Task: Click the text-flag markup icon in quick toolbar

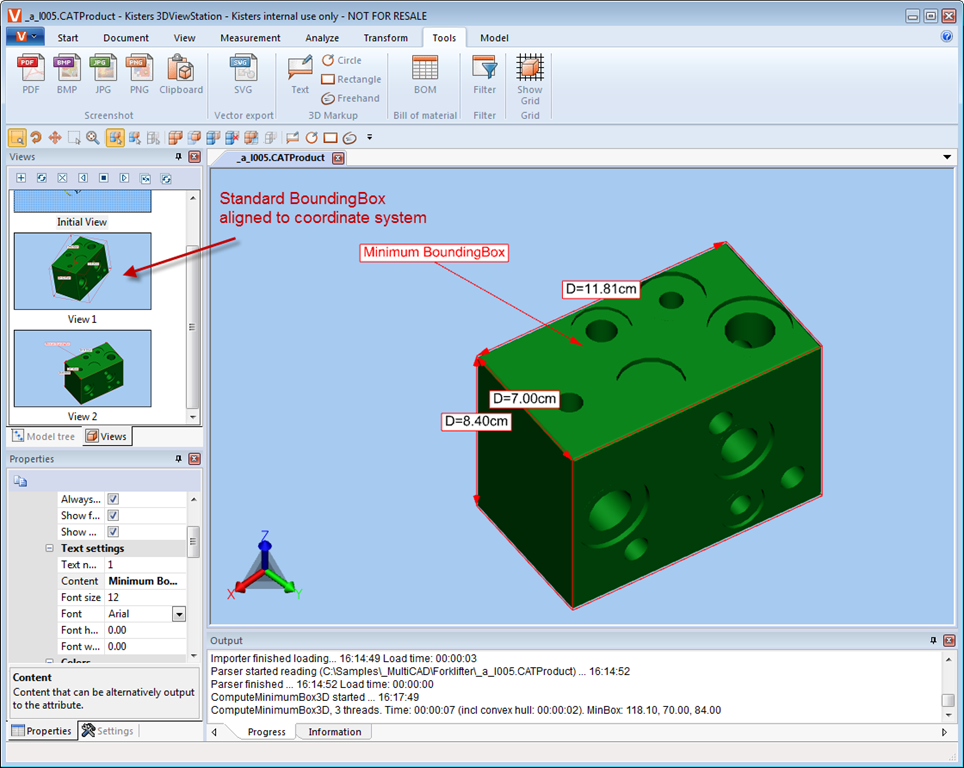Action: pos(293,138)
